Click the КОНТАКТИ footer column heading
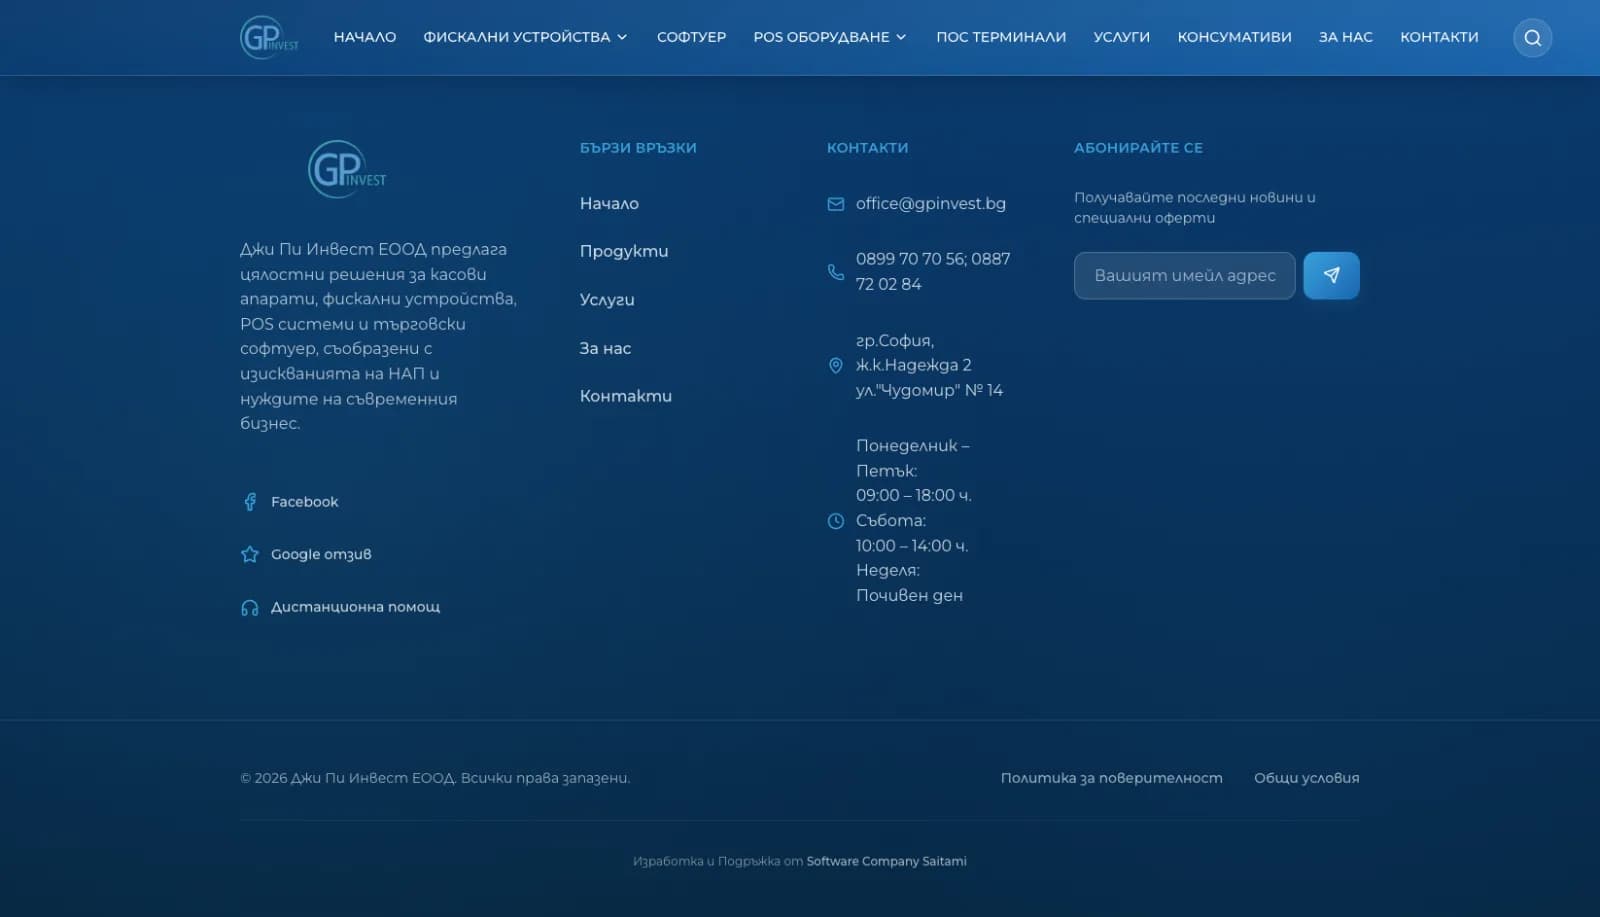The width and height of the screenshot is (1600, 917). click(867, 147)
